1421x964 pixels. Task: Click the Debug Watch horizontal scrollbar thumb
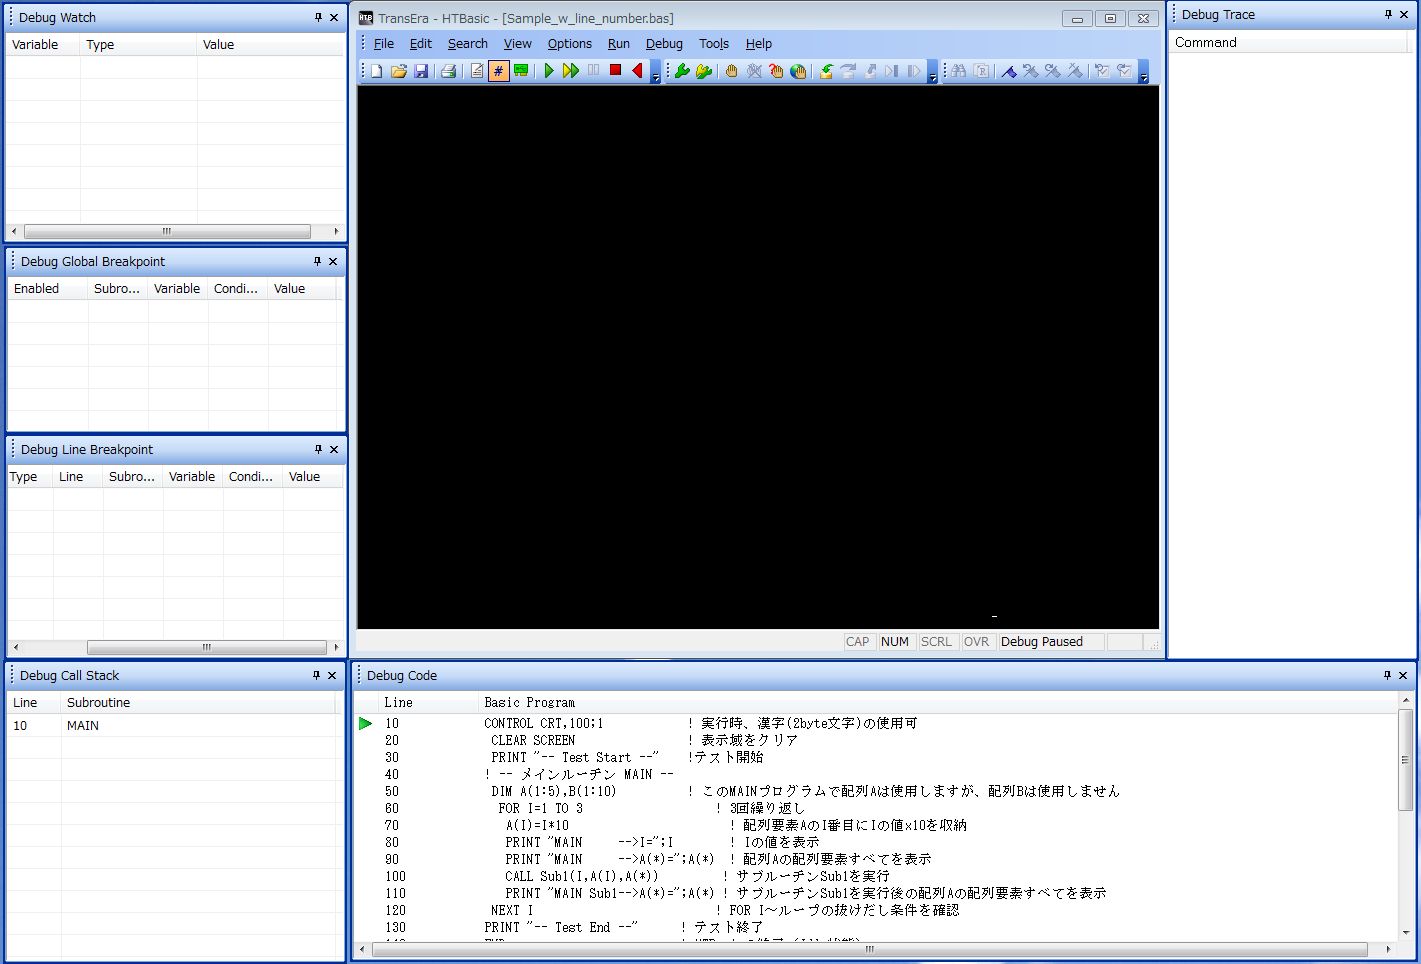[x=167, y=231]
